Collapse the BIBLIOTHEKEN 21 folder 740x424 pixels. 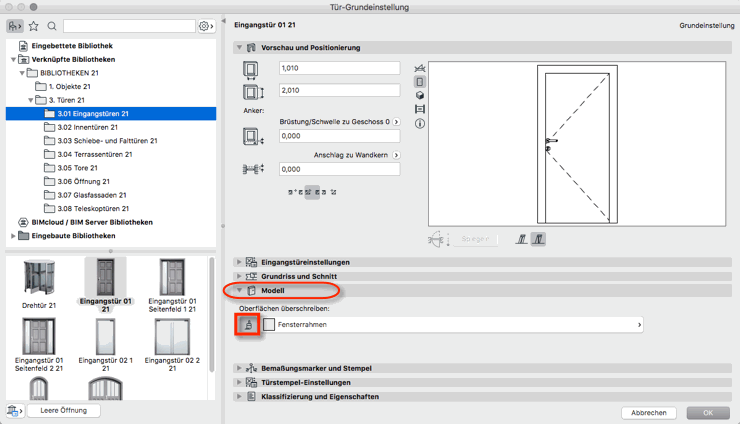(22, 73)
